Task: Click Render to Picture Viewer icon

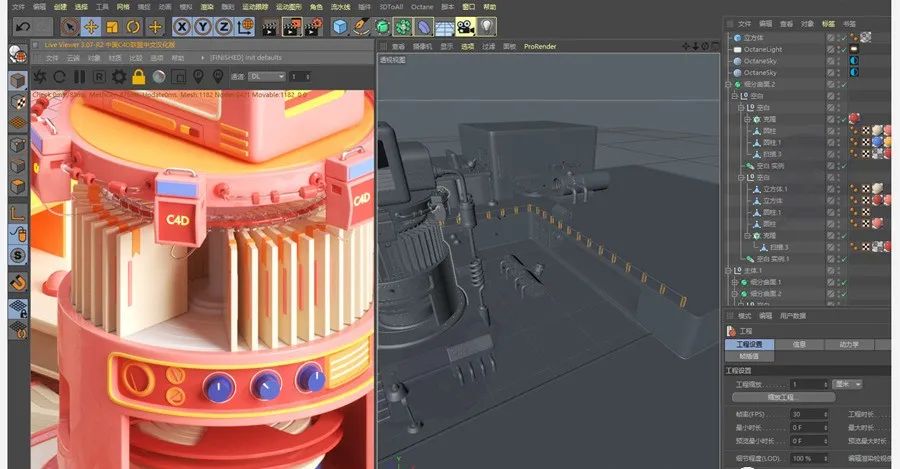Action: 292,27
